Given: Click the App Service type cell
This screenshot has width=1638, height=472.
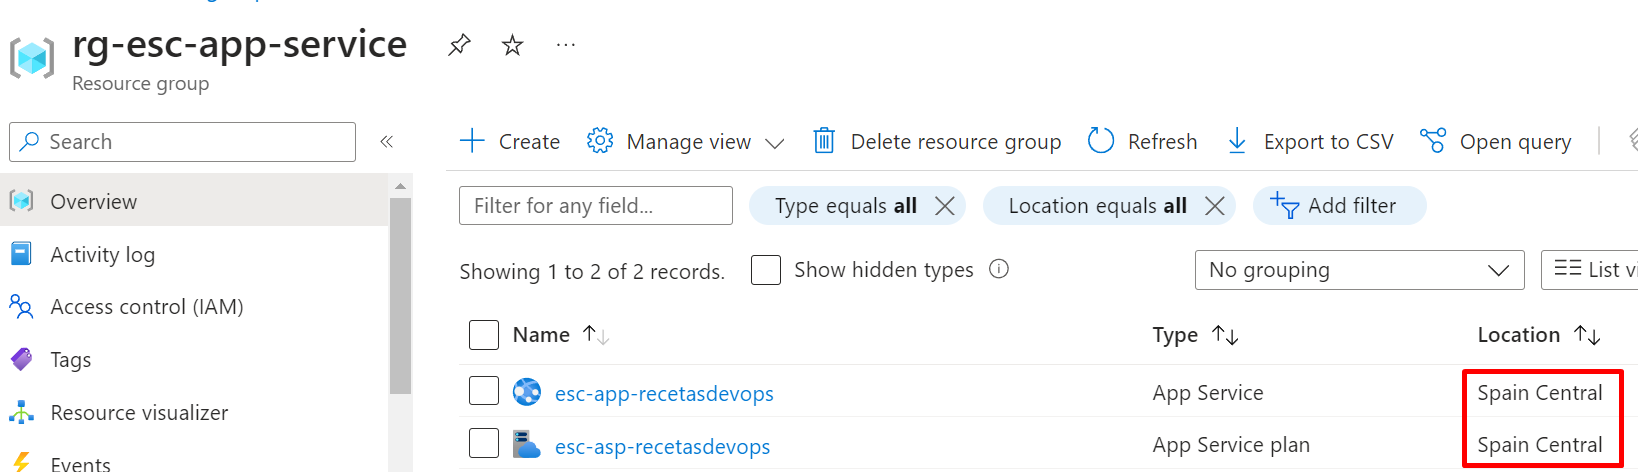Looking at the screenshot, I should [1208, 393].
